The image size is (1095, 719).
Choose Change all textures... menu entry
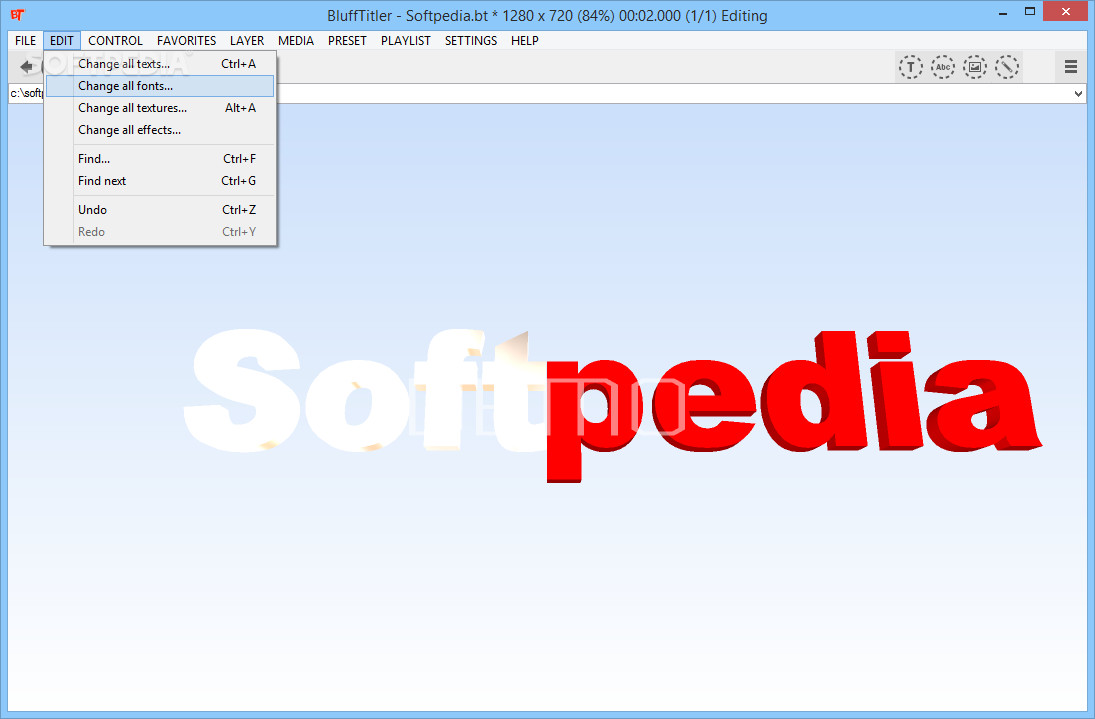160,108
